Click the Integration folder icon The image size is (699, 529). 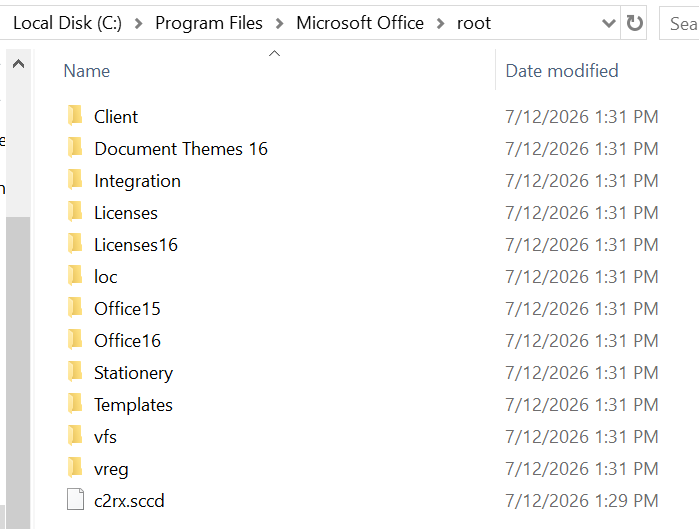pos(75,180)
